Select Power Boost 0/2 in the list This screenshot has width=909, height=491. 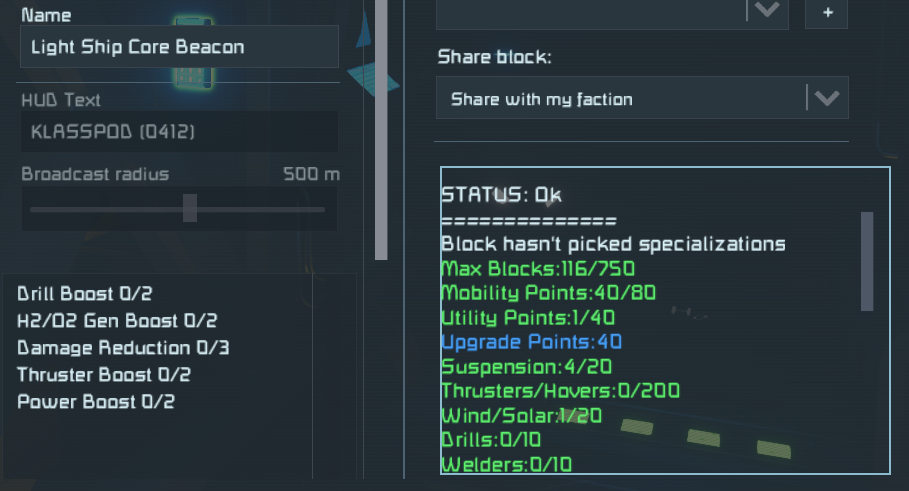tap(96, 402)
